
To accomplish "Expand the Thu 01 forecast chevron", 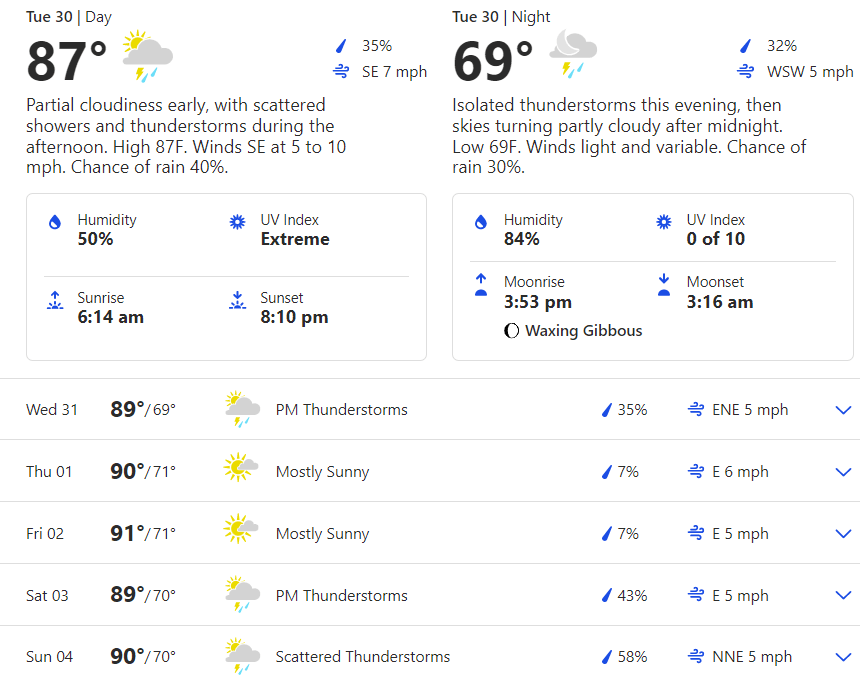I will [842, 472].
